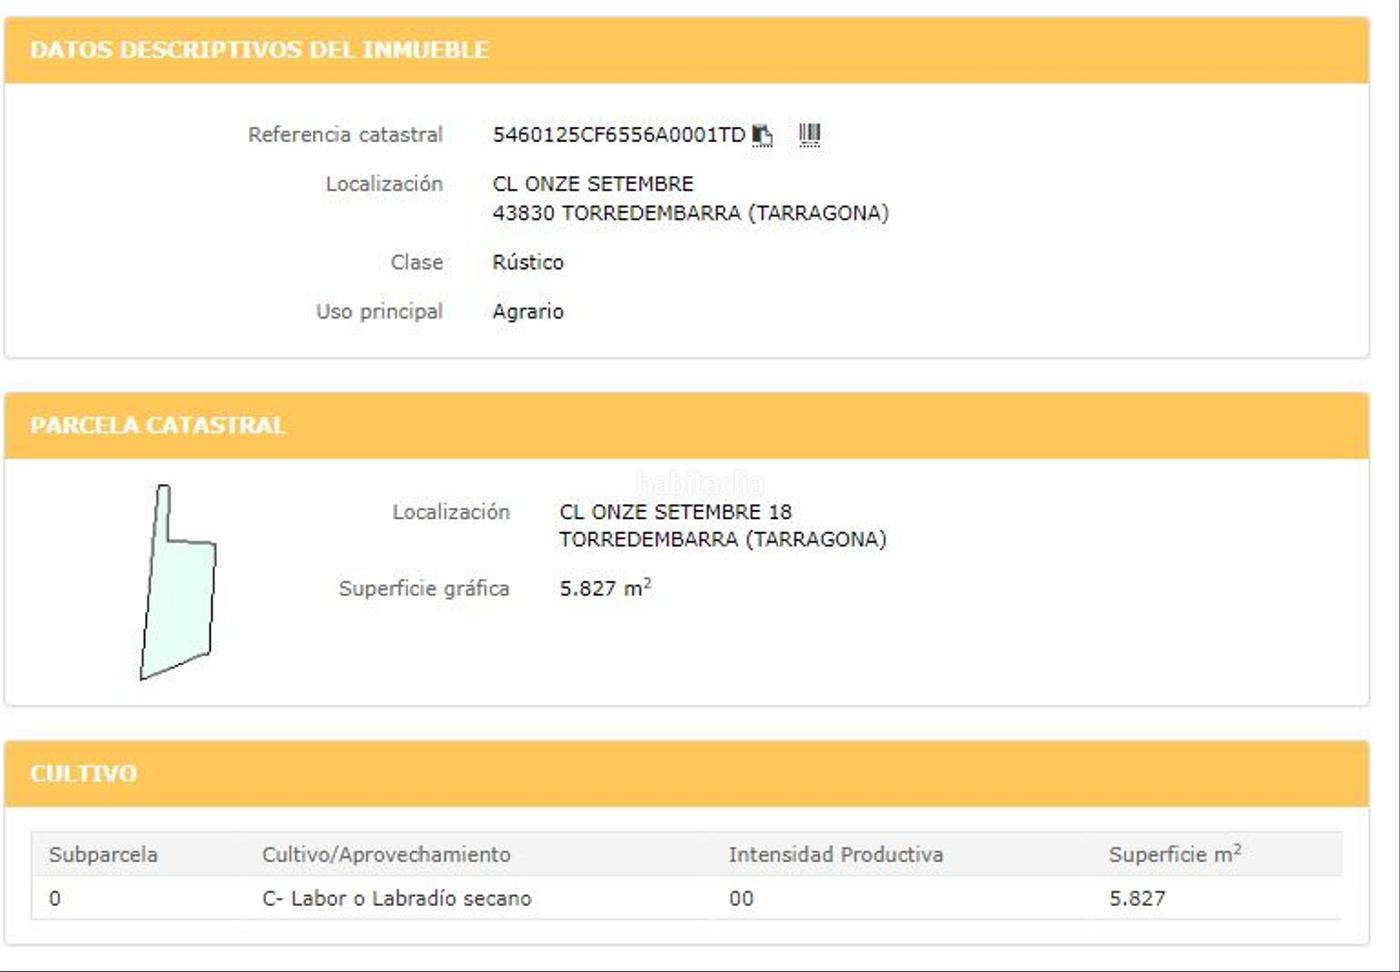Select the 'Rústico' class value

[x=528, y=262]
